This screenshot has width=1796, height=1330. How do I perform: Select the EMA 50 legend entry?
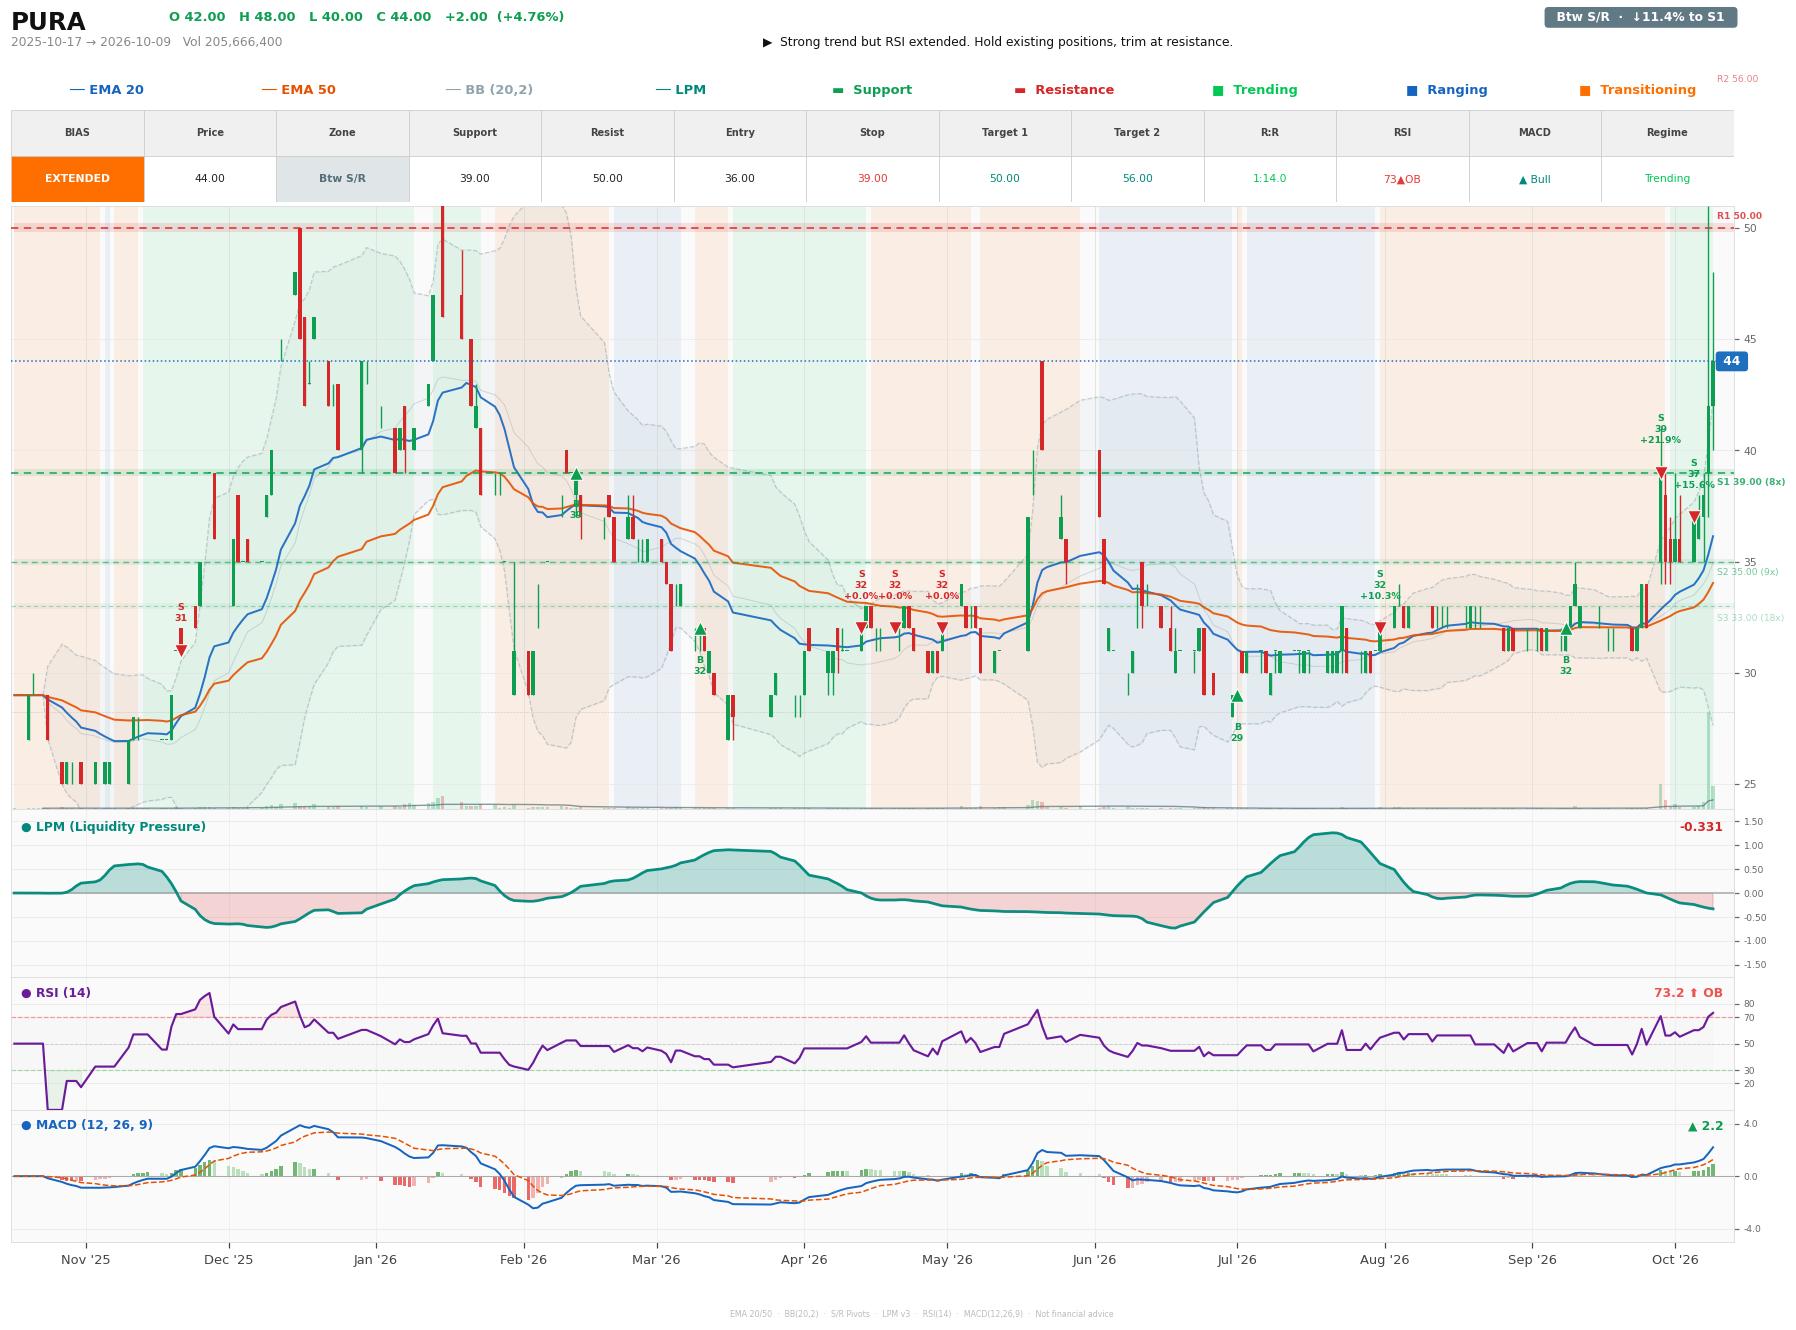pos(298,90)
